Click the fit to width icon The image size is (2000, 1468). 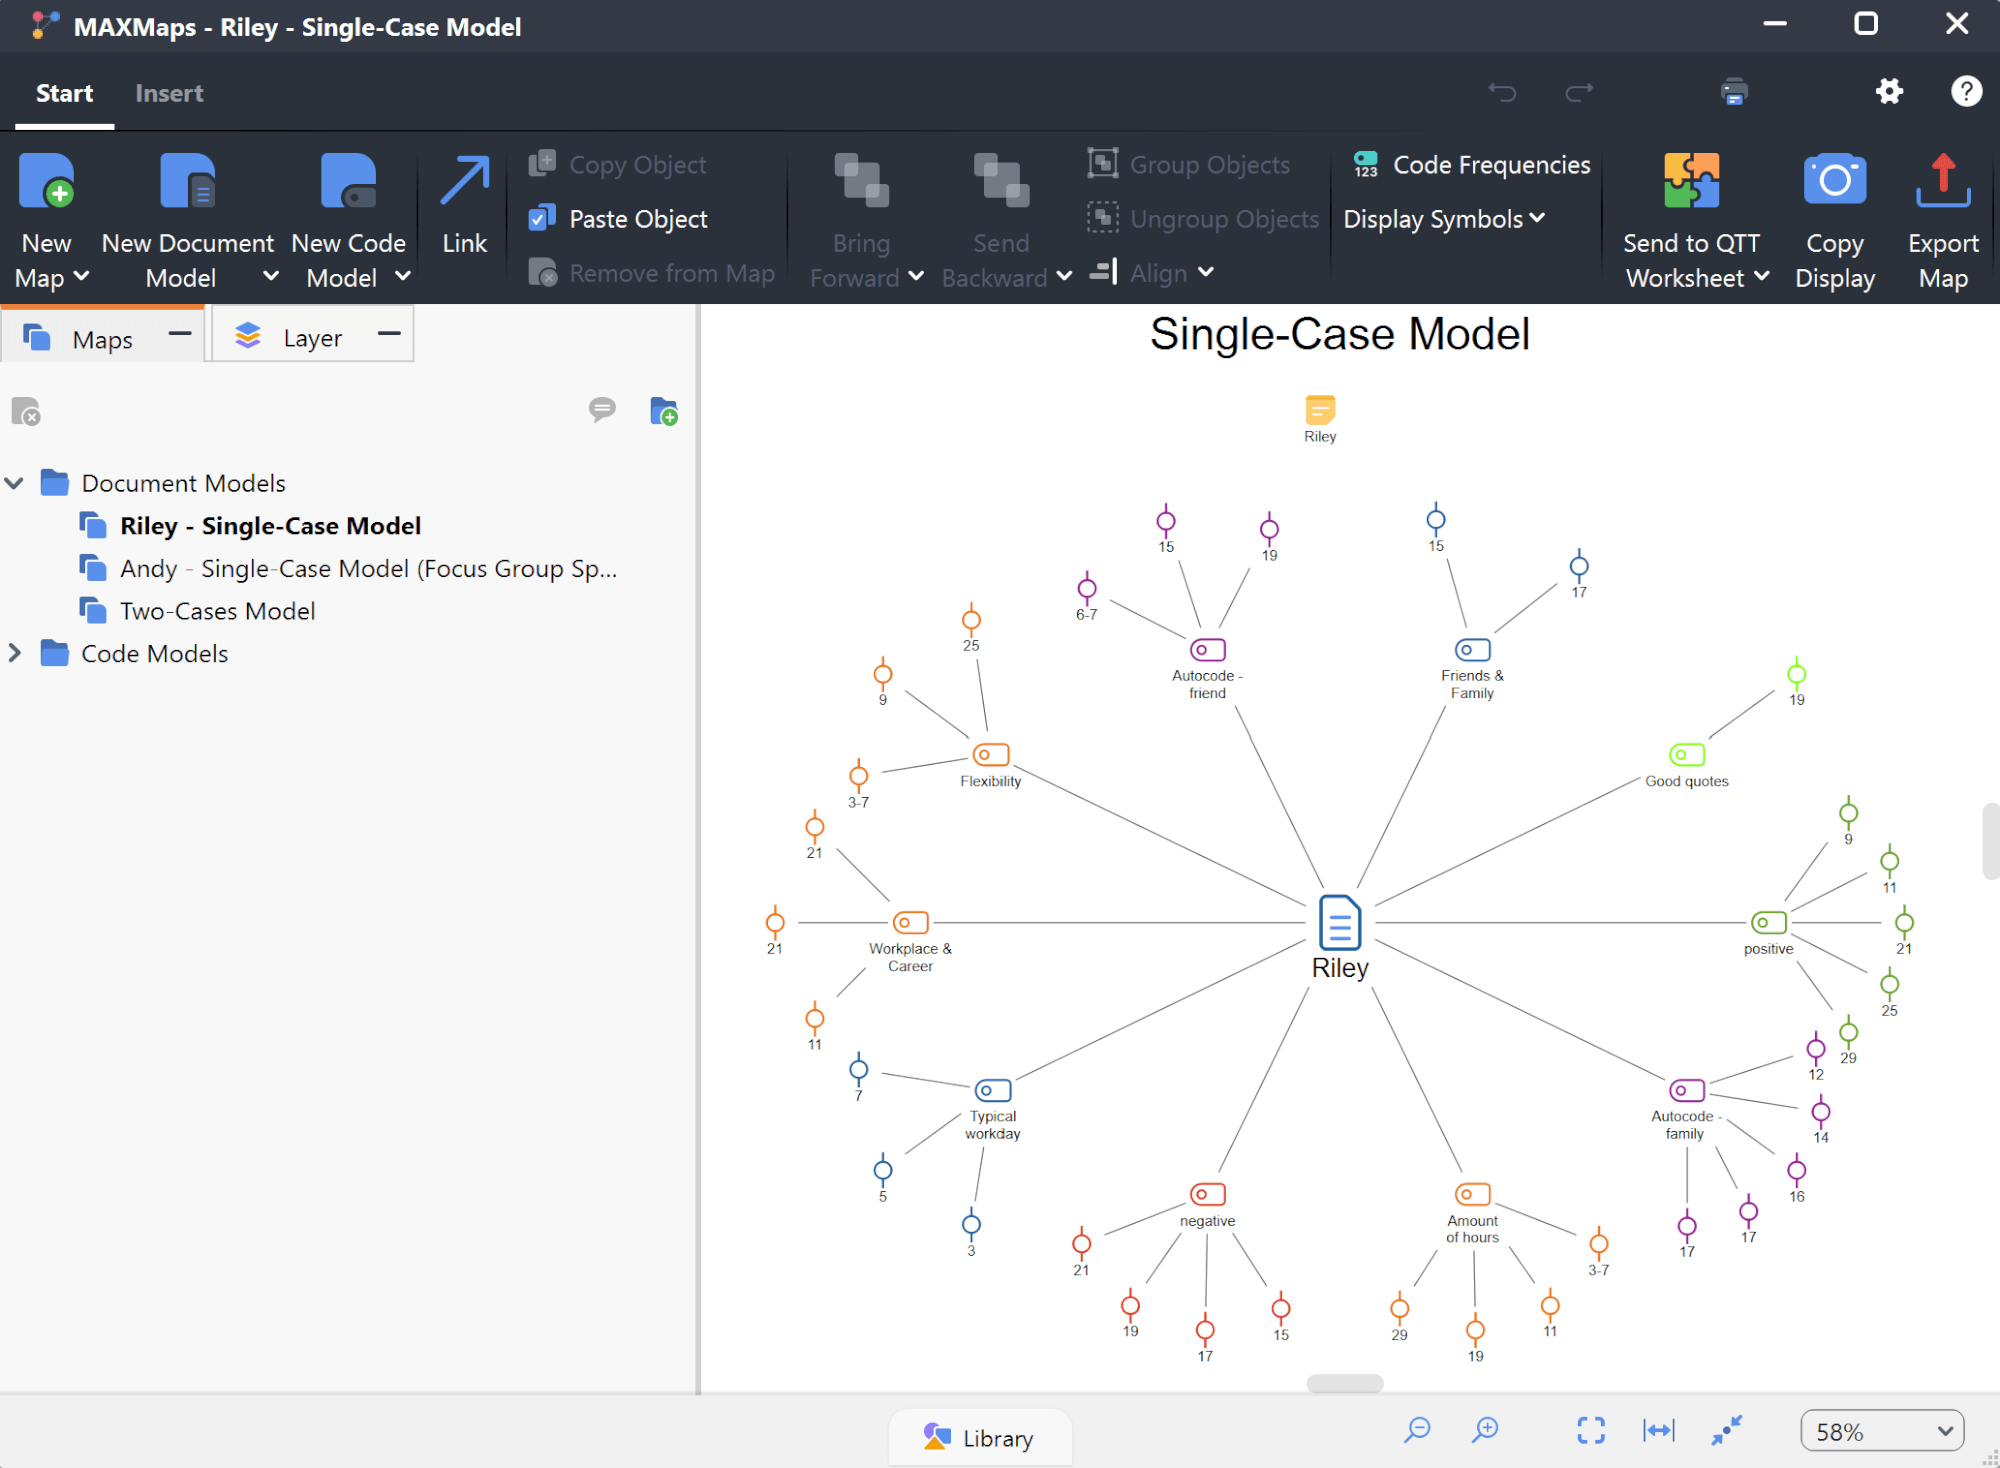click(x=1659, y=1431)
